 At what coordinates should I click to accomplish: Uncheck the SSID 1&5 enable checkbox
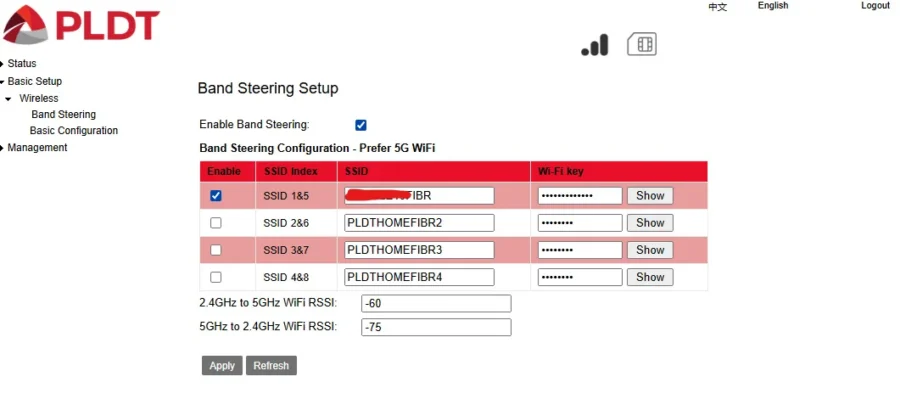tap(216, 196)
